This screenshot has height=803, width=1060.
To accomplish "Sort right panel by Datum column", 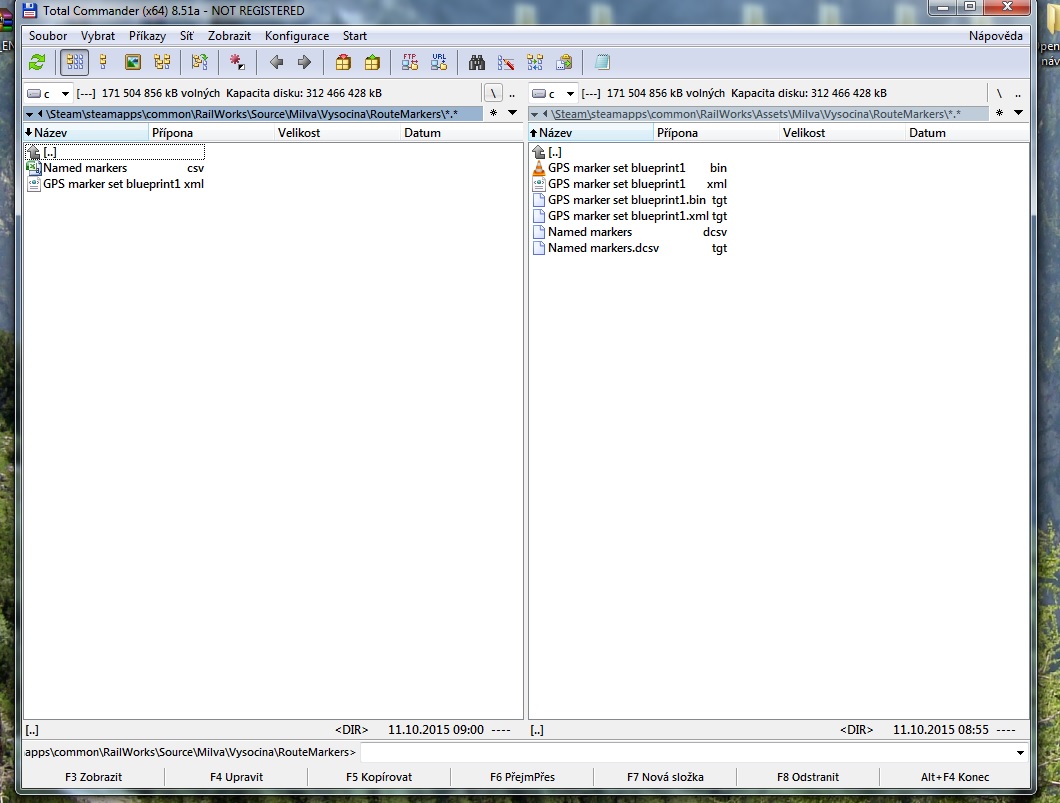I will tap(967, 132).
